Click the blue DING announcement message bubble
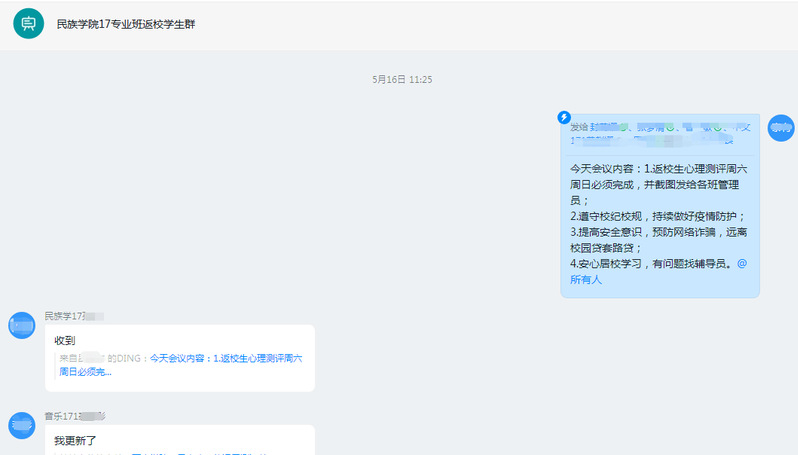 [x=660, y=205]
